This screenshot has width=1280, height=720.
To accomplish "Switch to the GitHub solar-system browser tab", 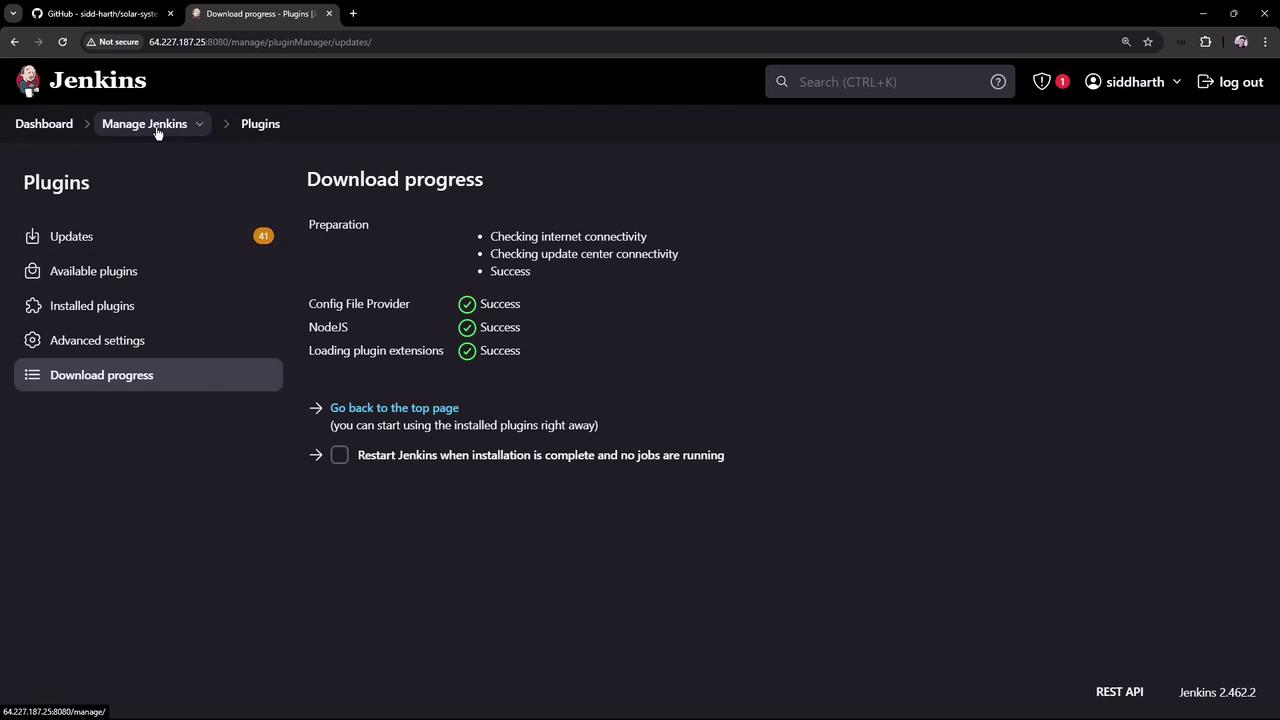I will pos(103,14).
